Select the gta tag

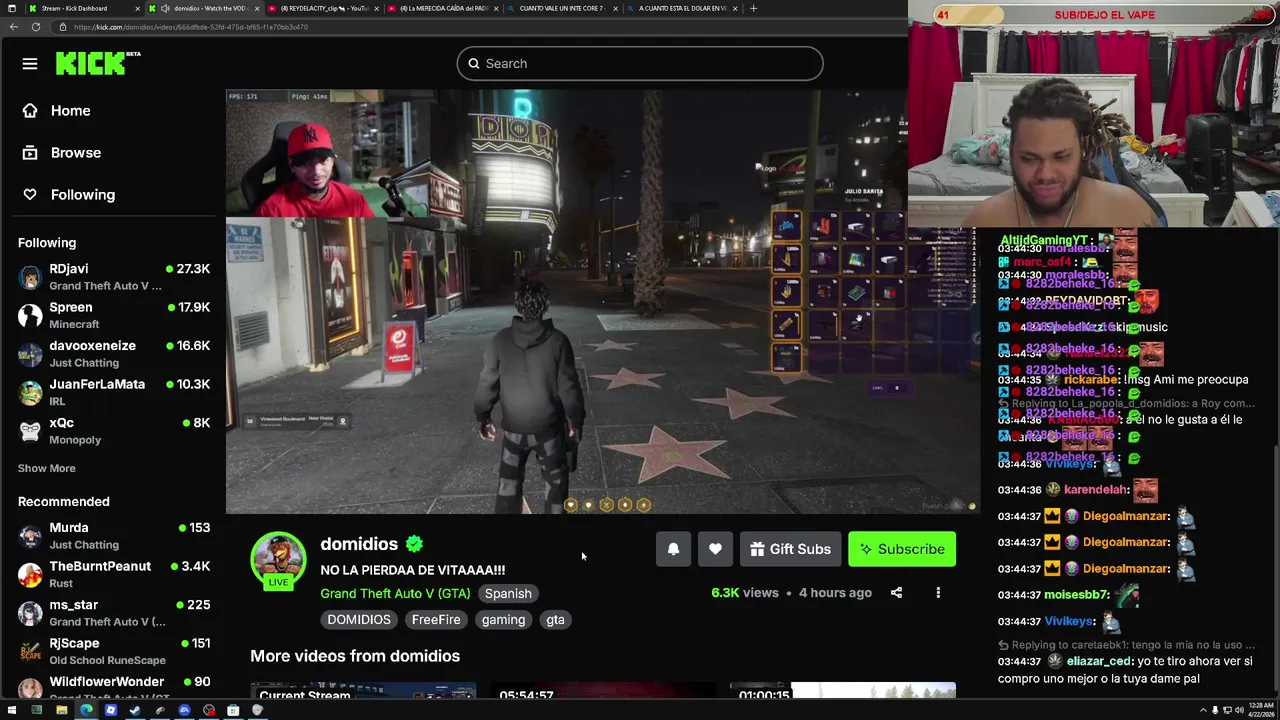555,620
